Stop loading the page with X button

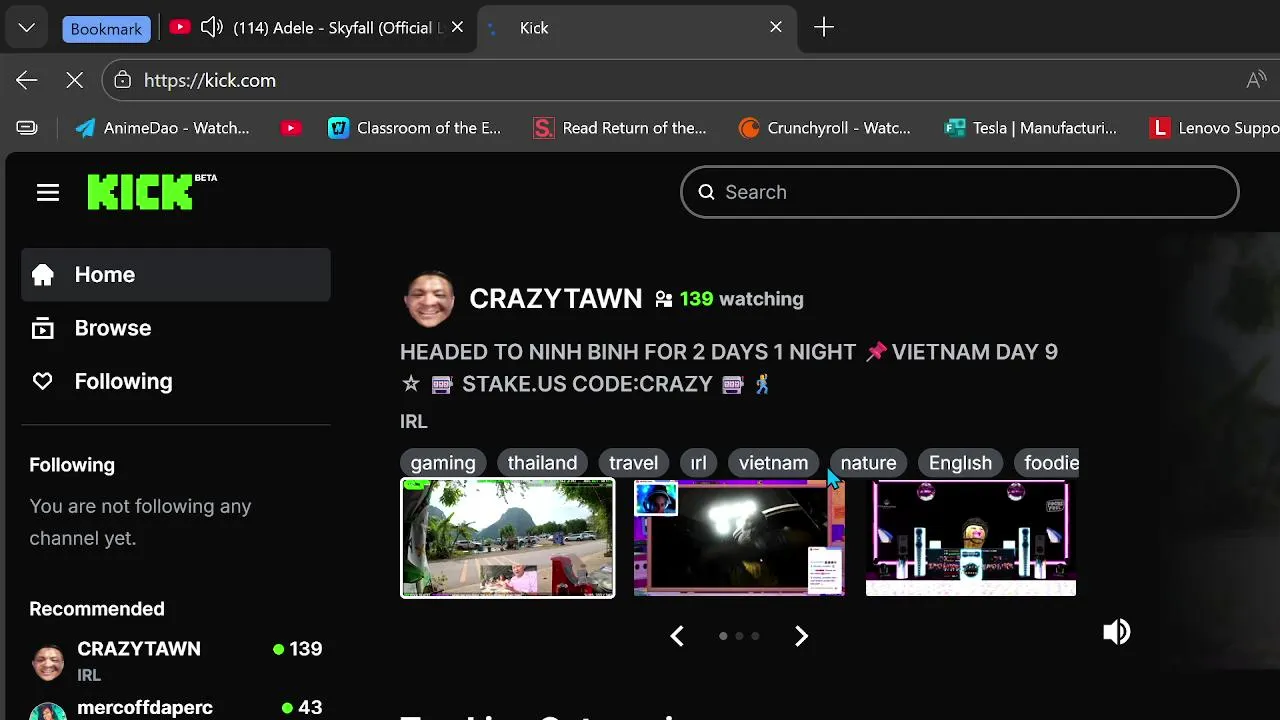pyautogui.click(x=75, y=80)
